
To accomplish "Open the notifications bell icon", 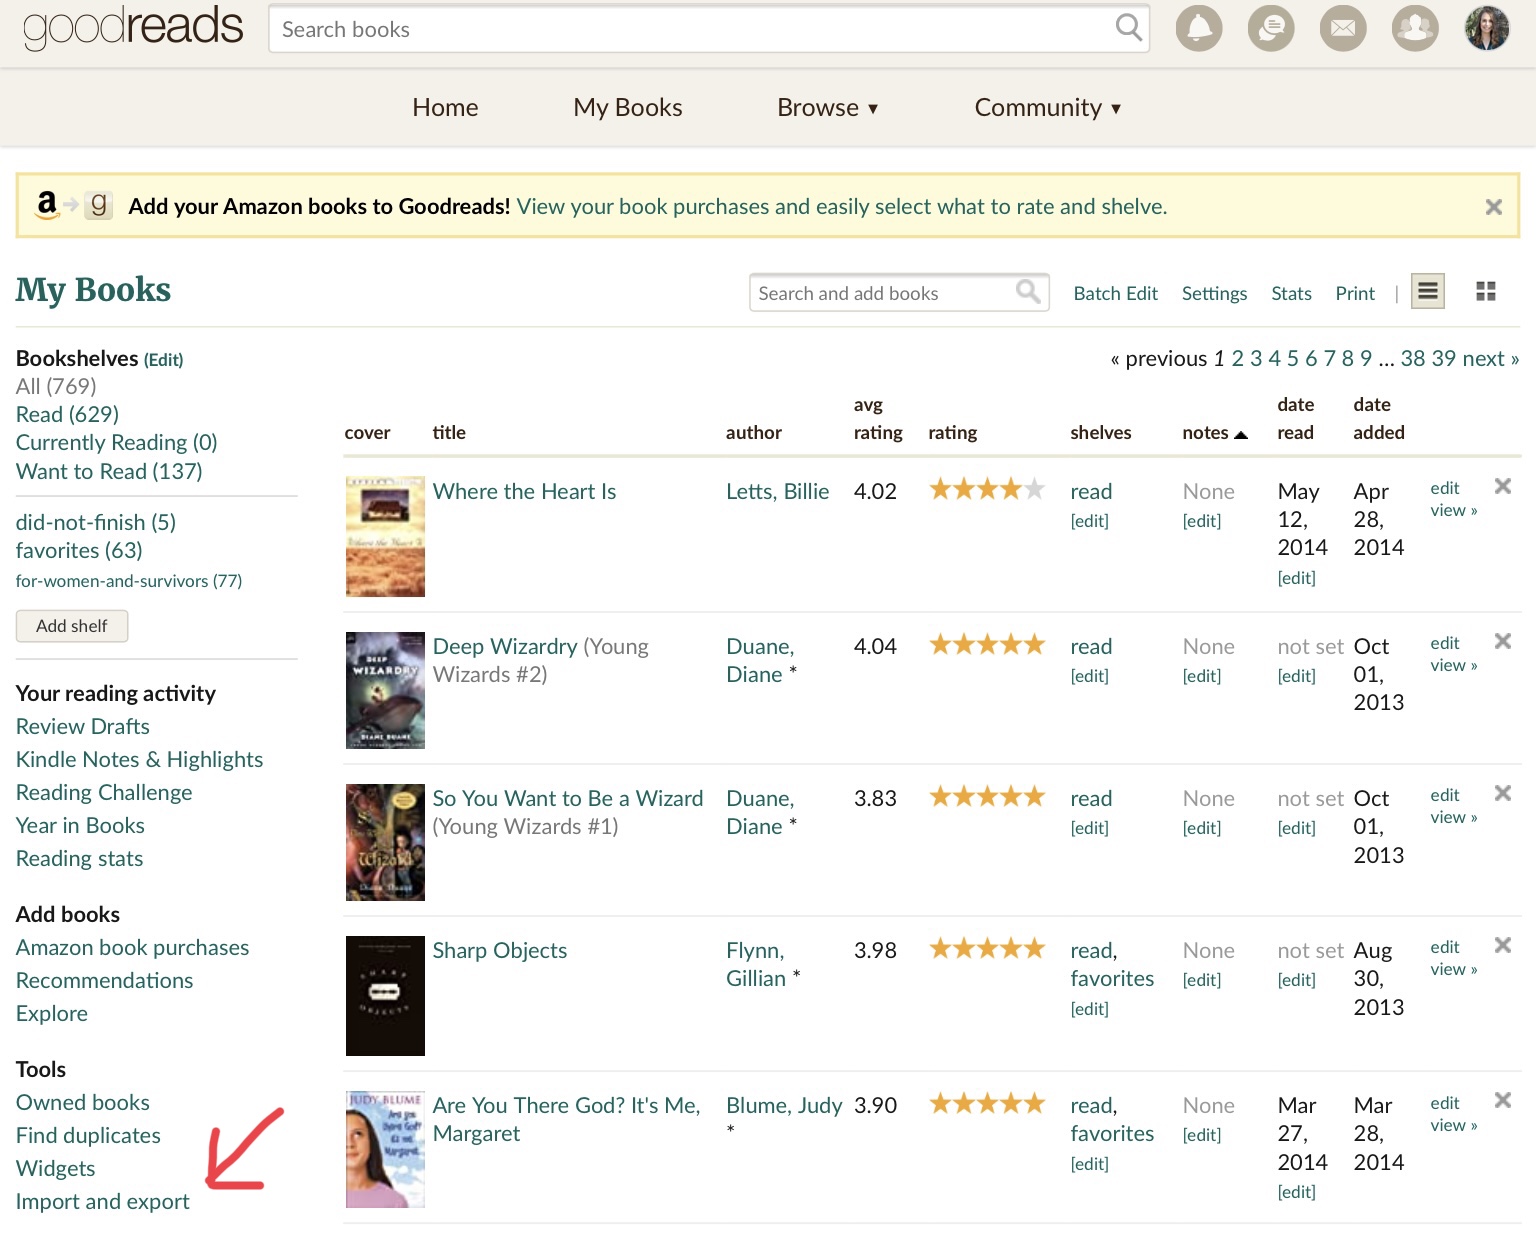I will 1198,28.
